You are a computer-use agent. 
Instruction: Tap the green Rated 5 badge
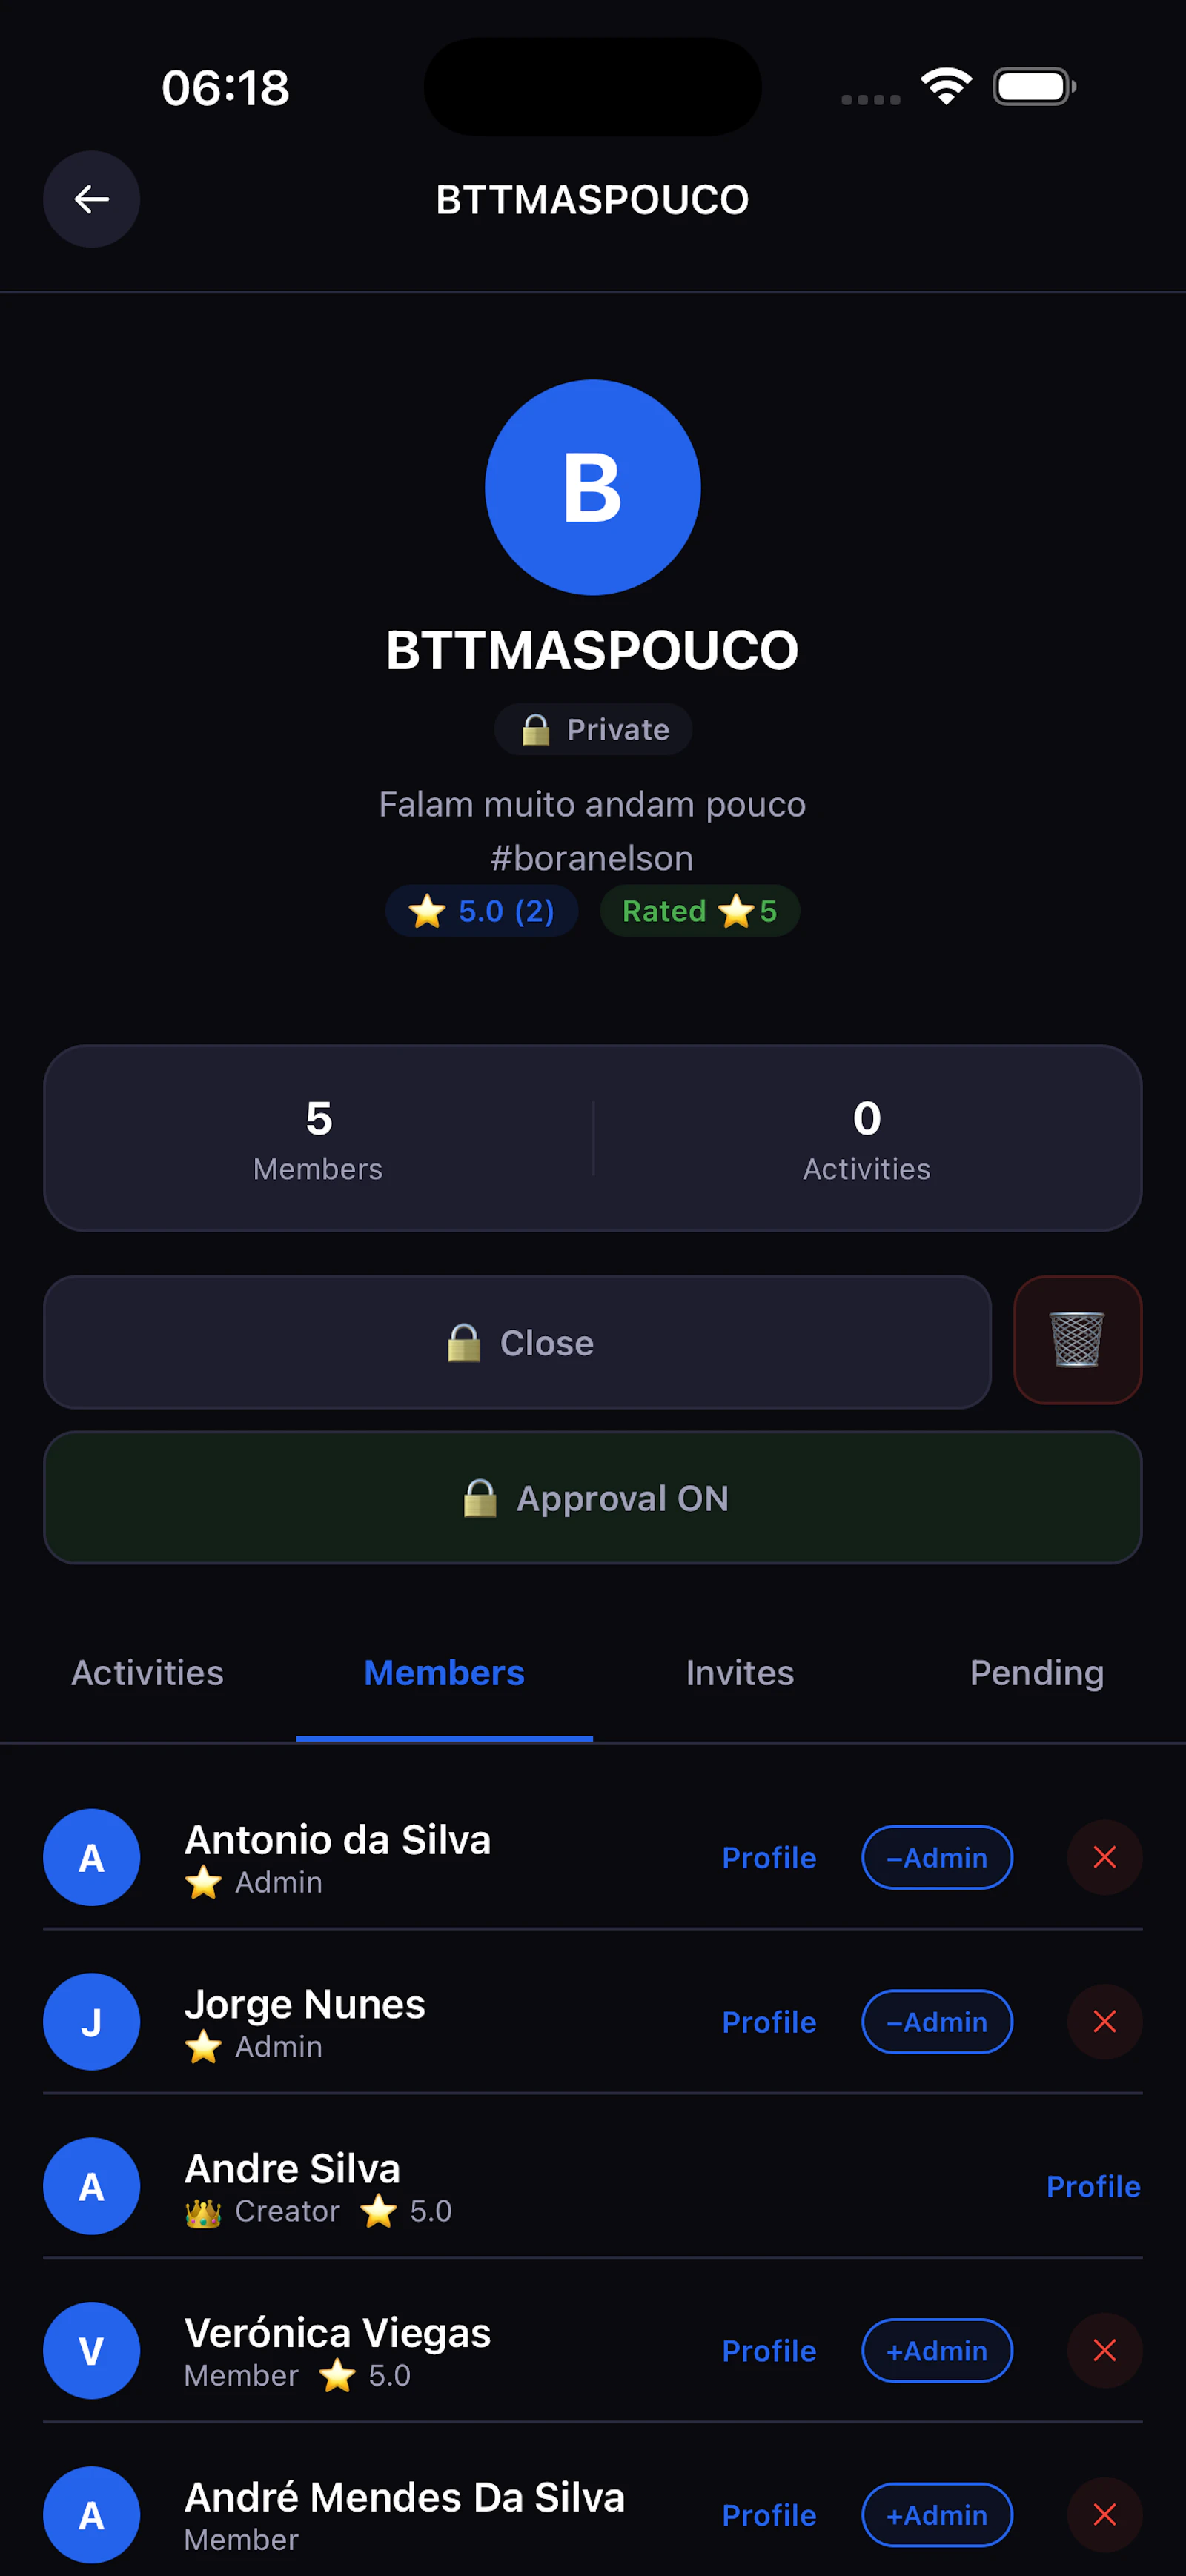coord(700,910)
